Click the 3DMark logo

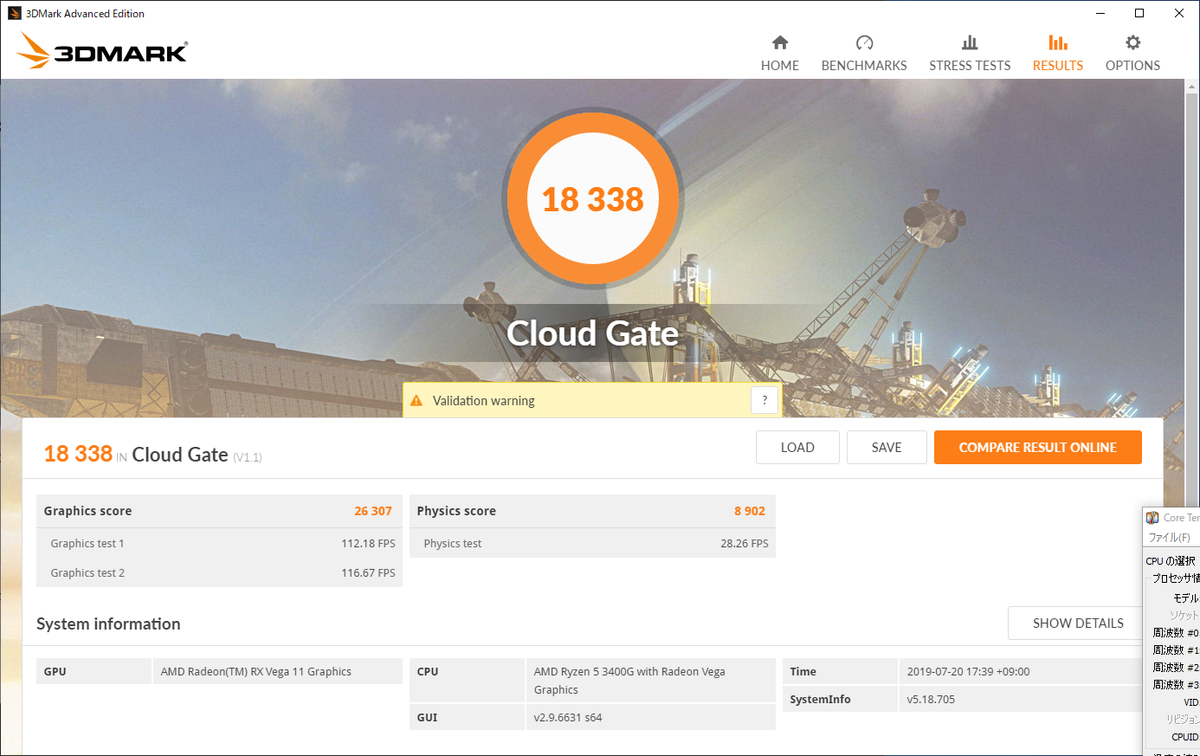click(102, 51)
